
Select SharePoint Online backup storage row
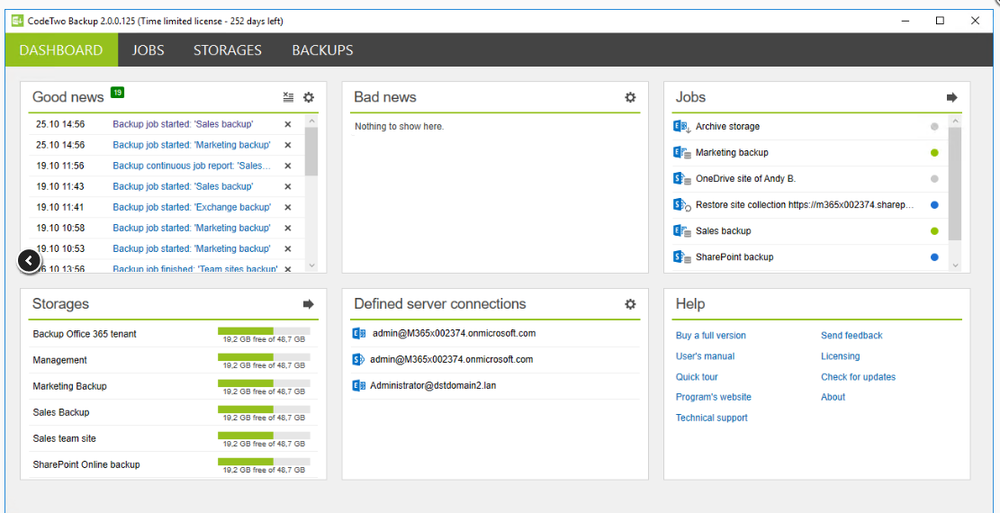[x=173, y=465]
